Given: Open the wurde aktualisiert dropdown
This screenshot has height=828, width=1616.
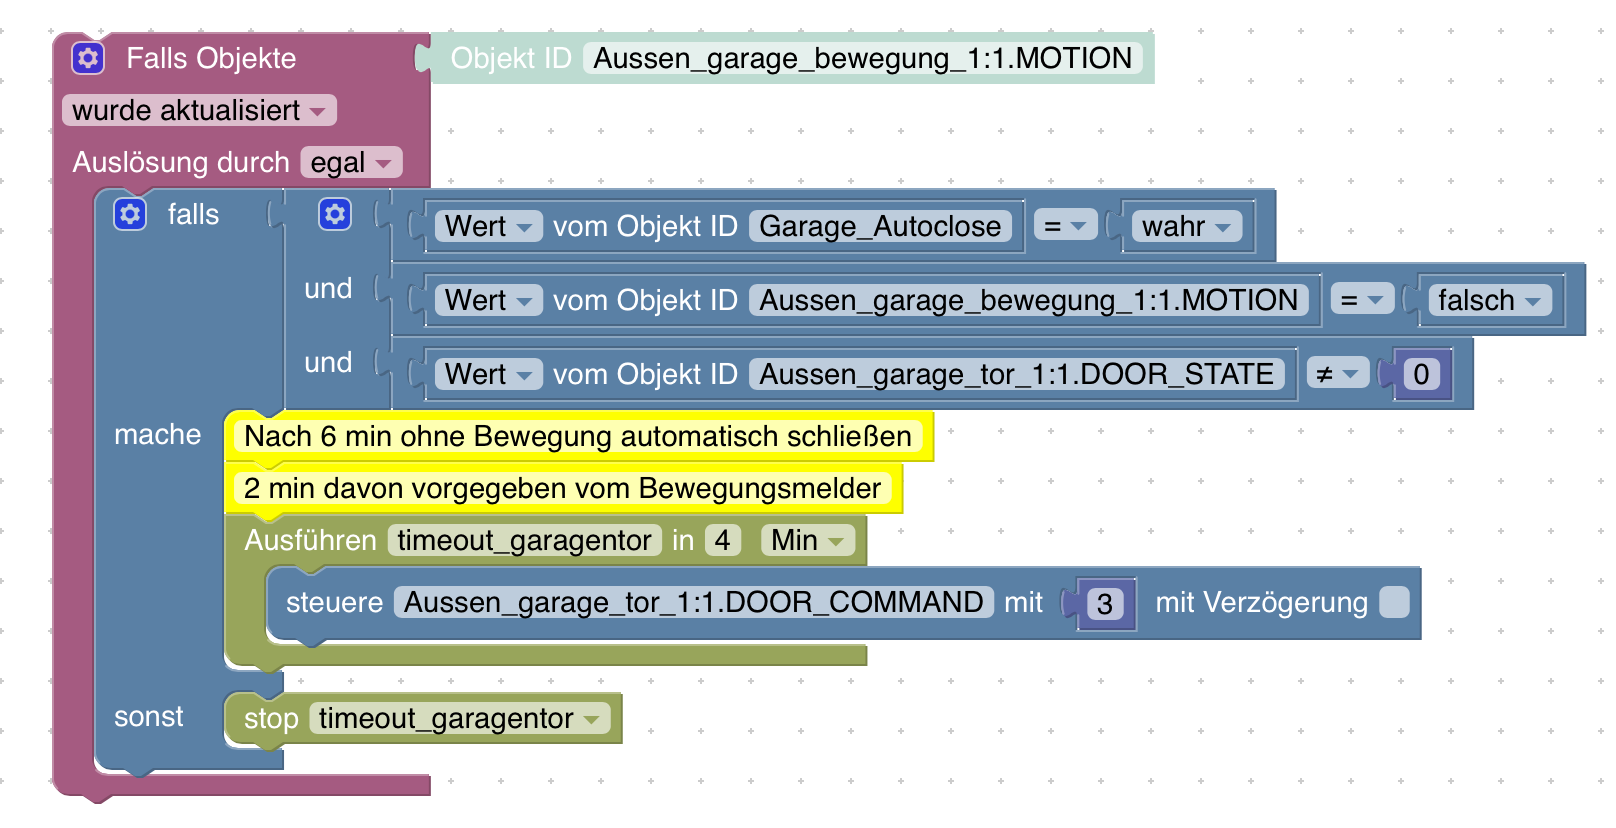Looking at the screenshot, I should (199, 110).
